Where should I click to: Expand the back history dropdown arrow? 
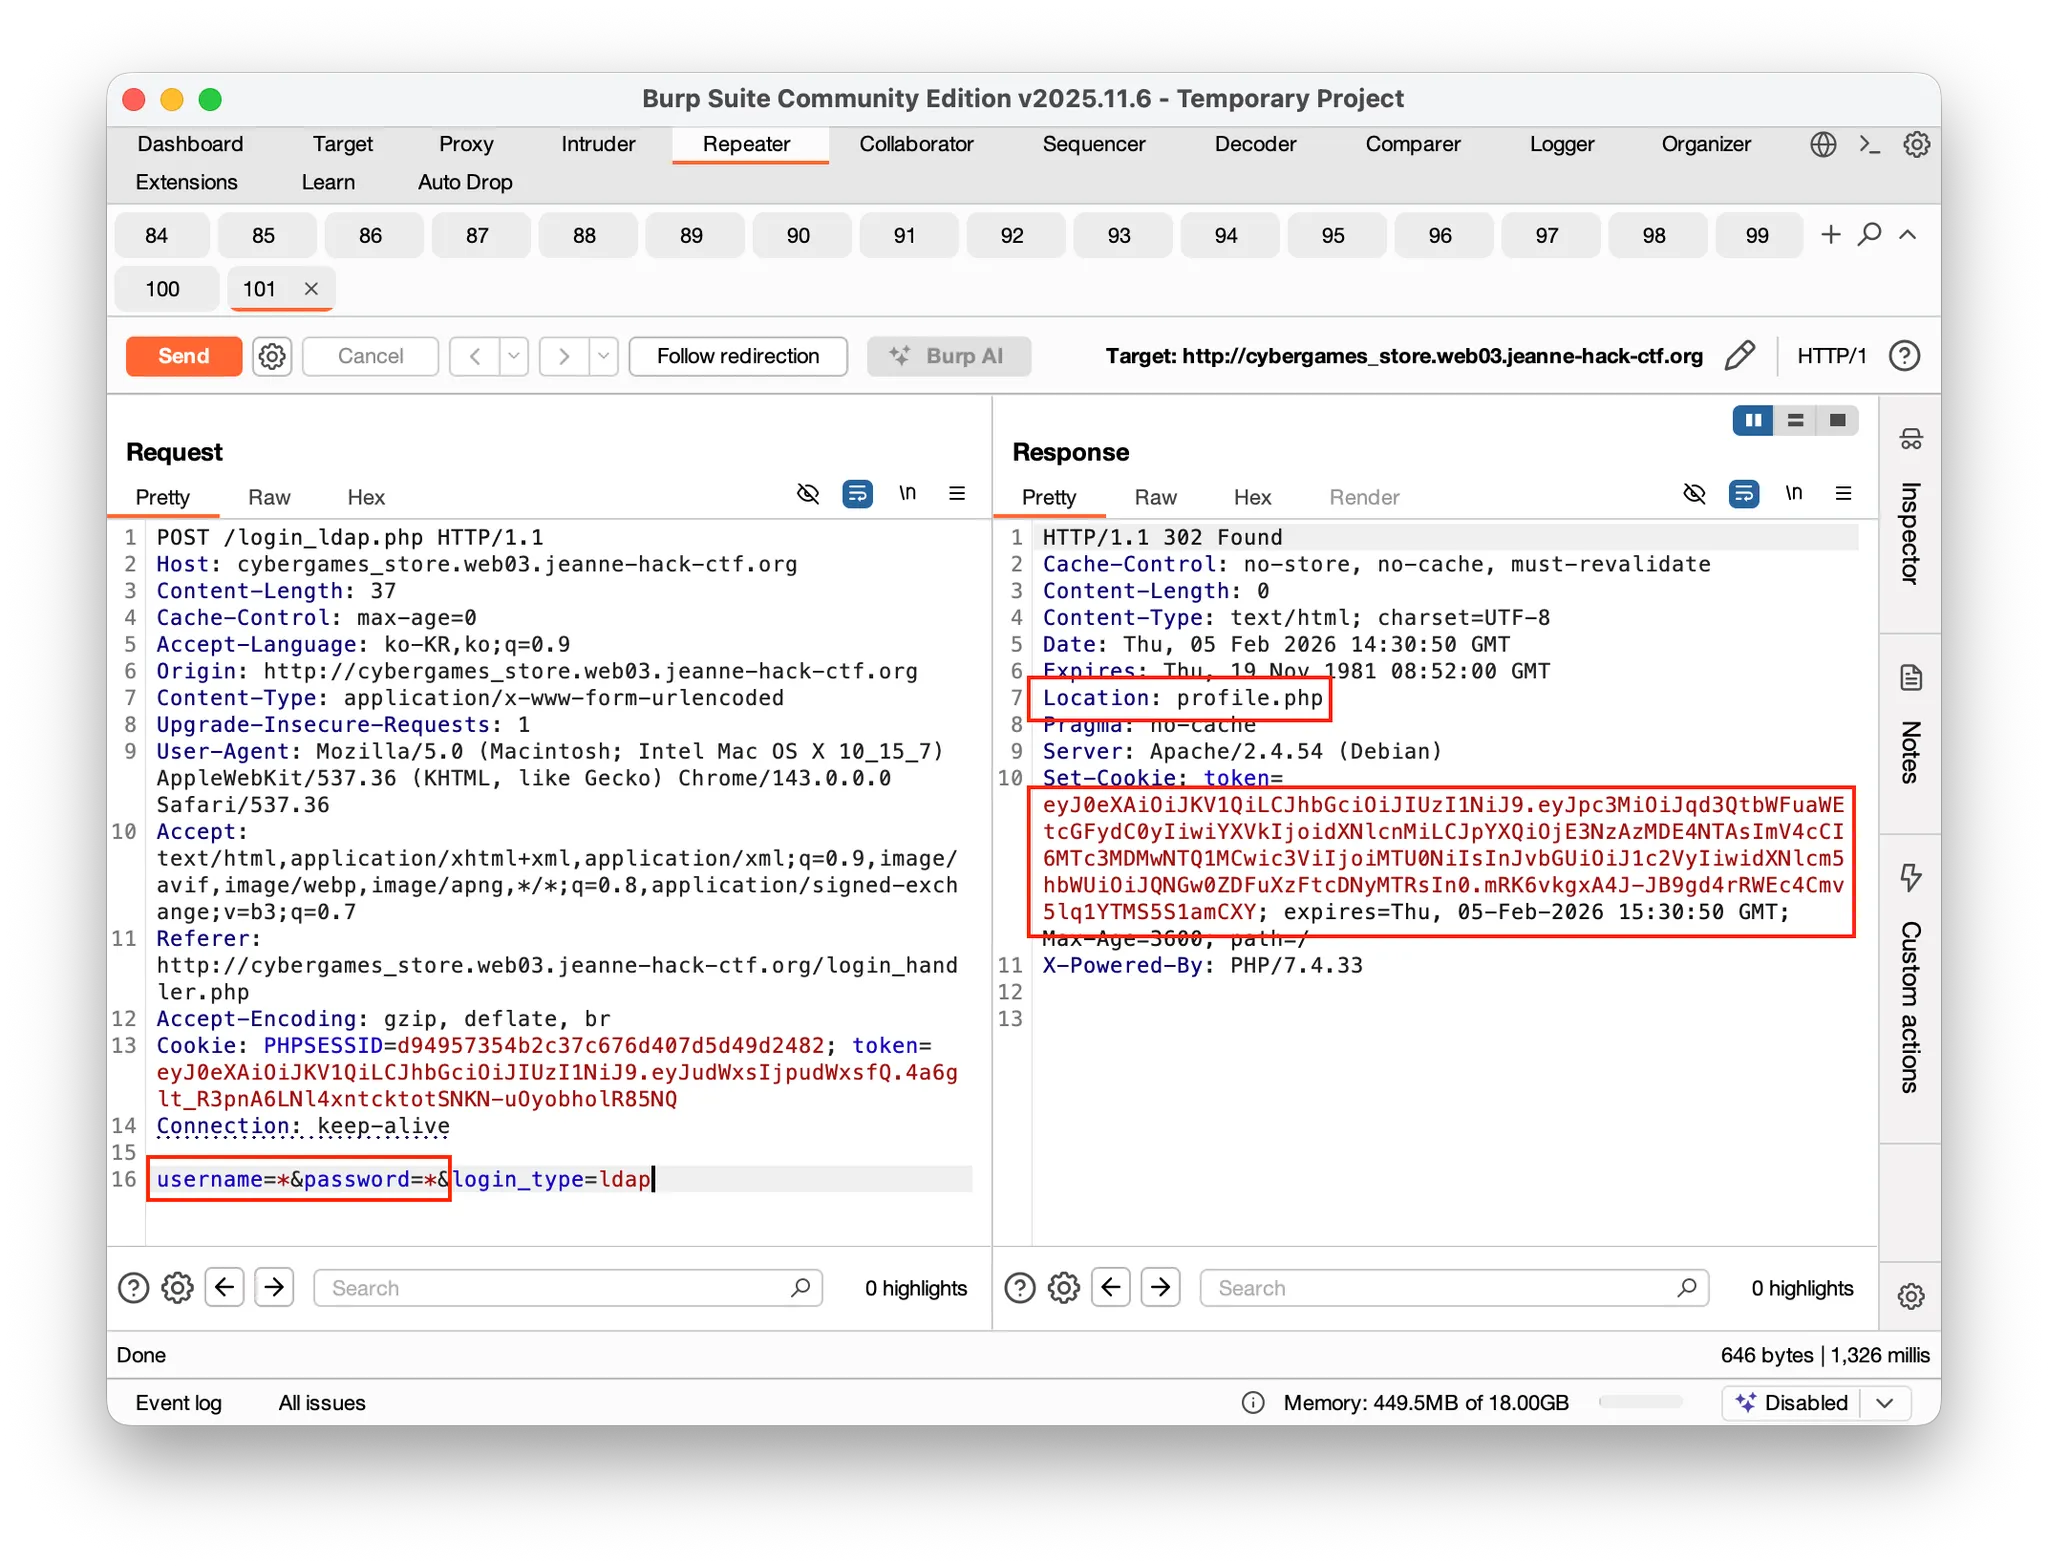tap(514, 356)
